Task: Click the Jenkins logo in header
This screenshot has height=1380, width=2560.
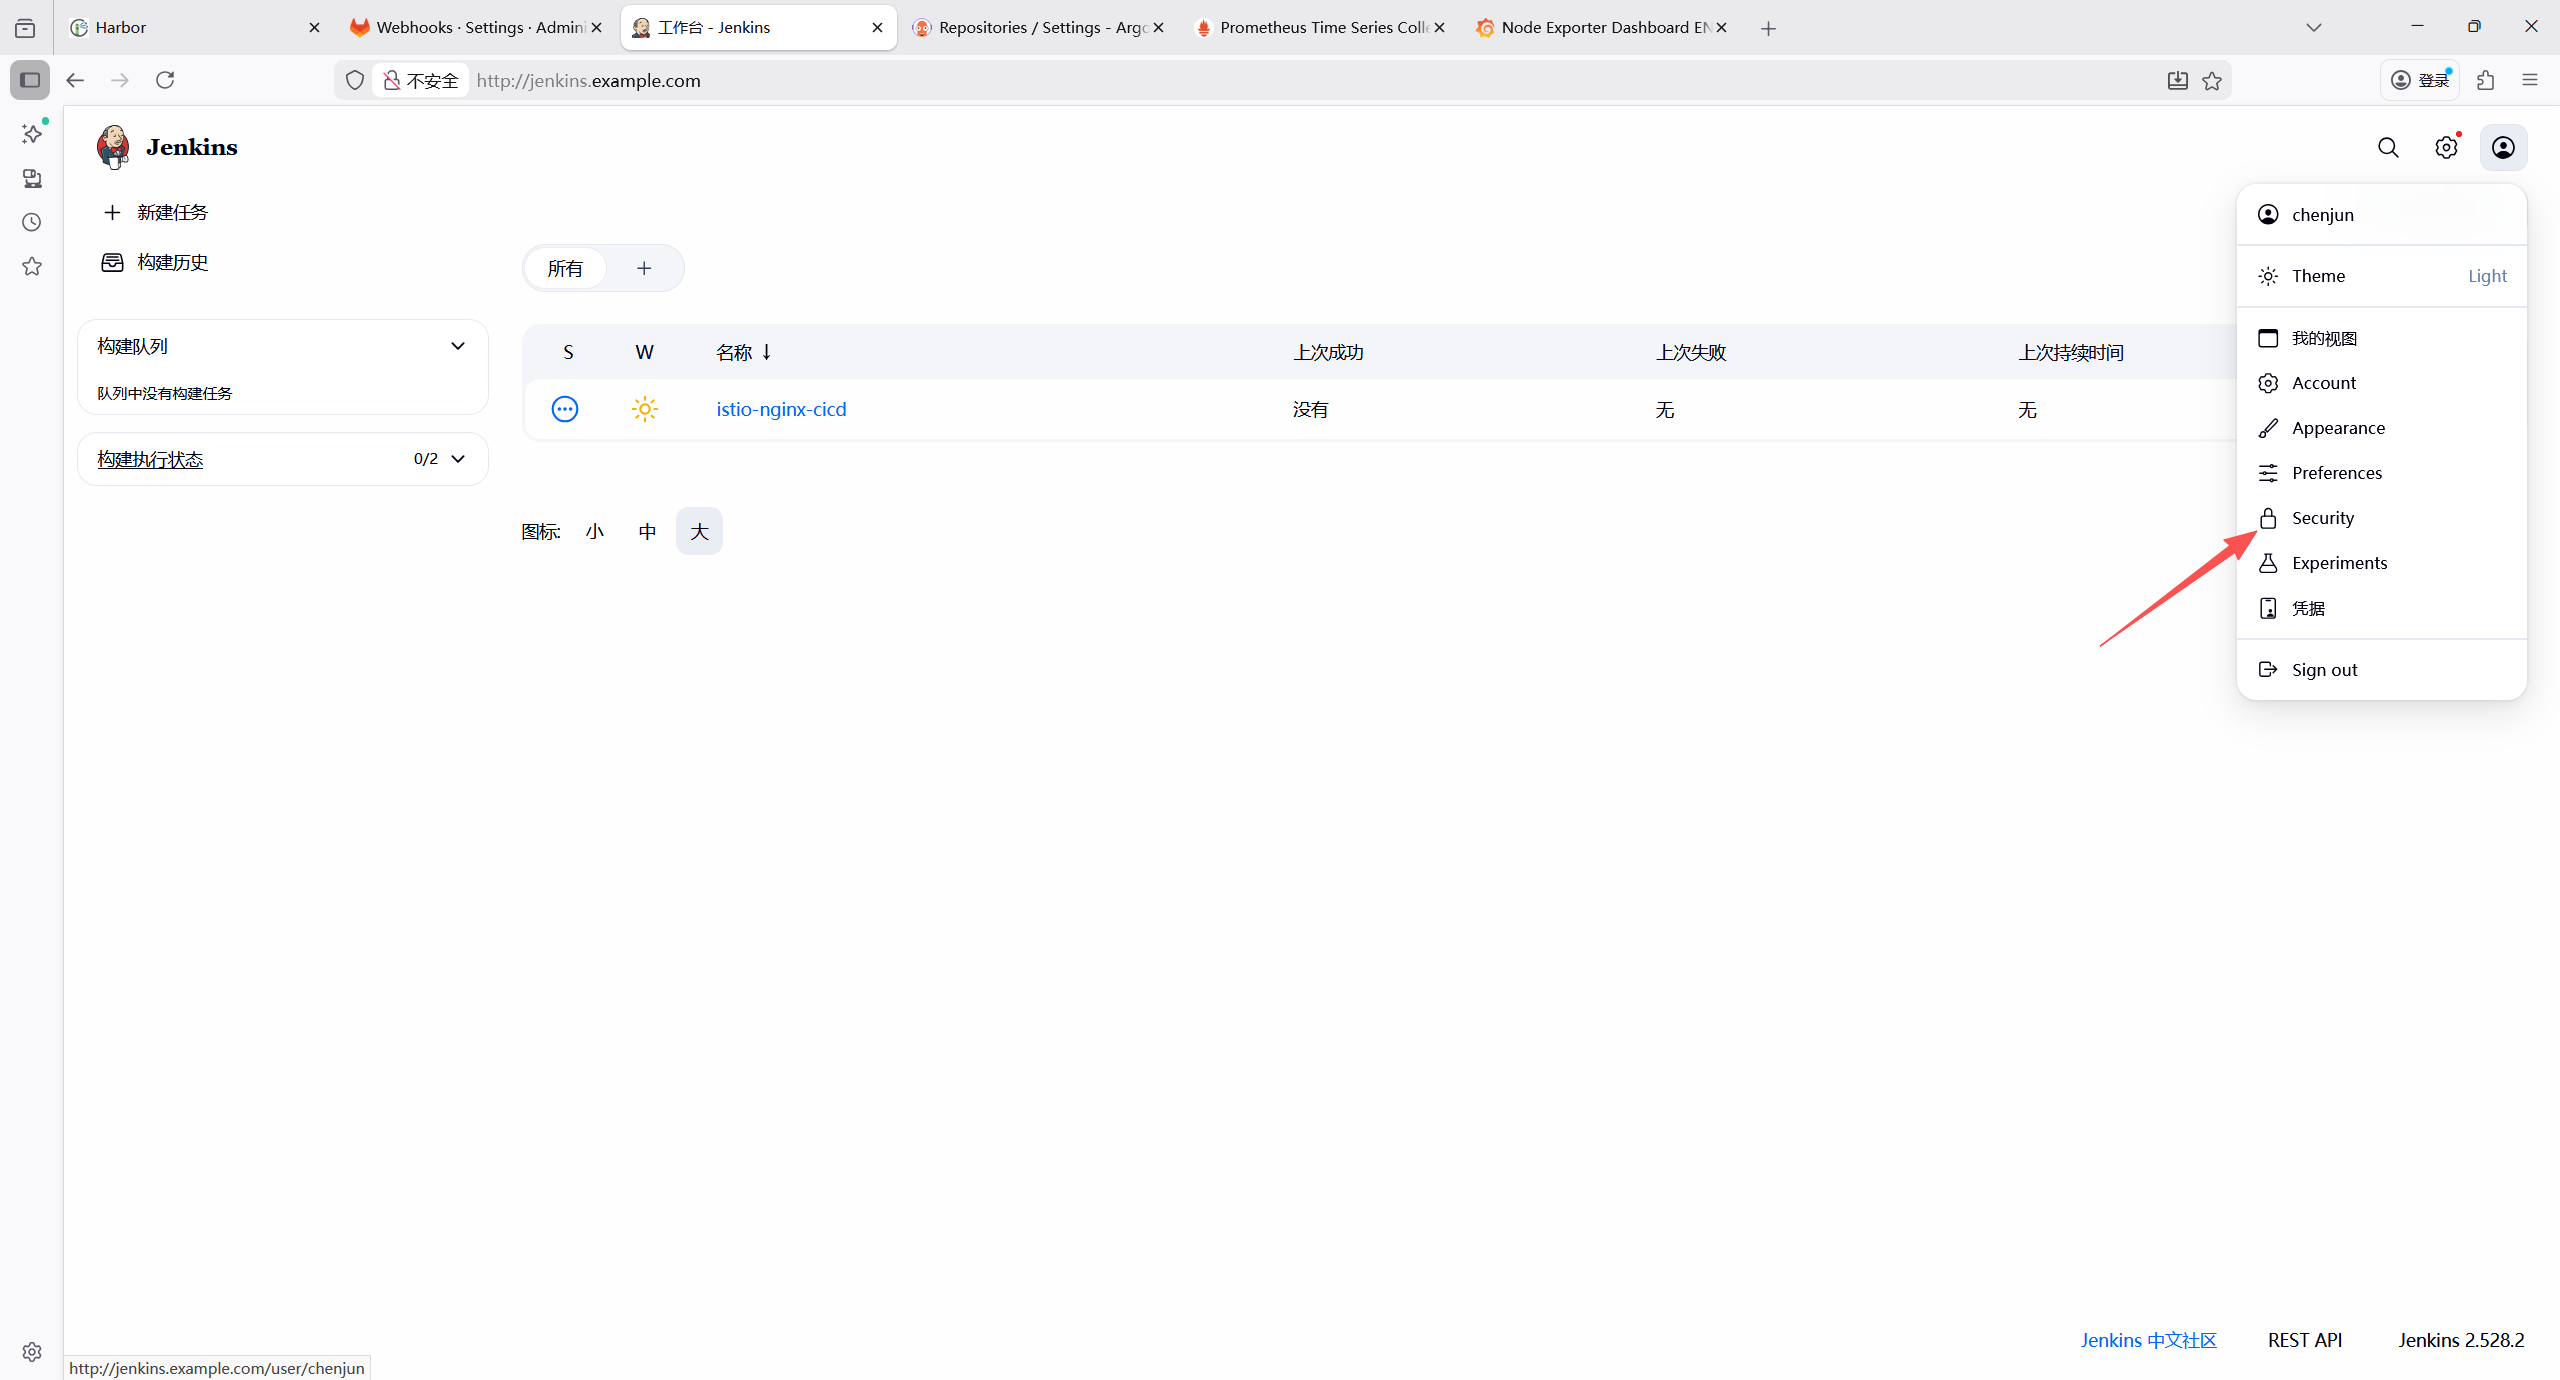Action: pos(113,147)
